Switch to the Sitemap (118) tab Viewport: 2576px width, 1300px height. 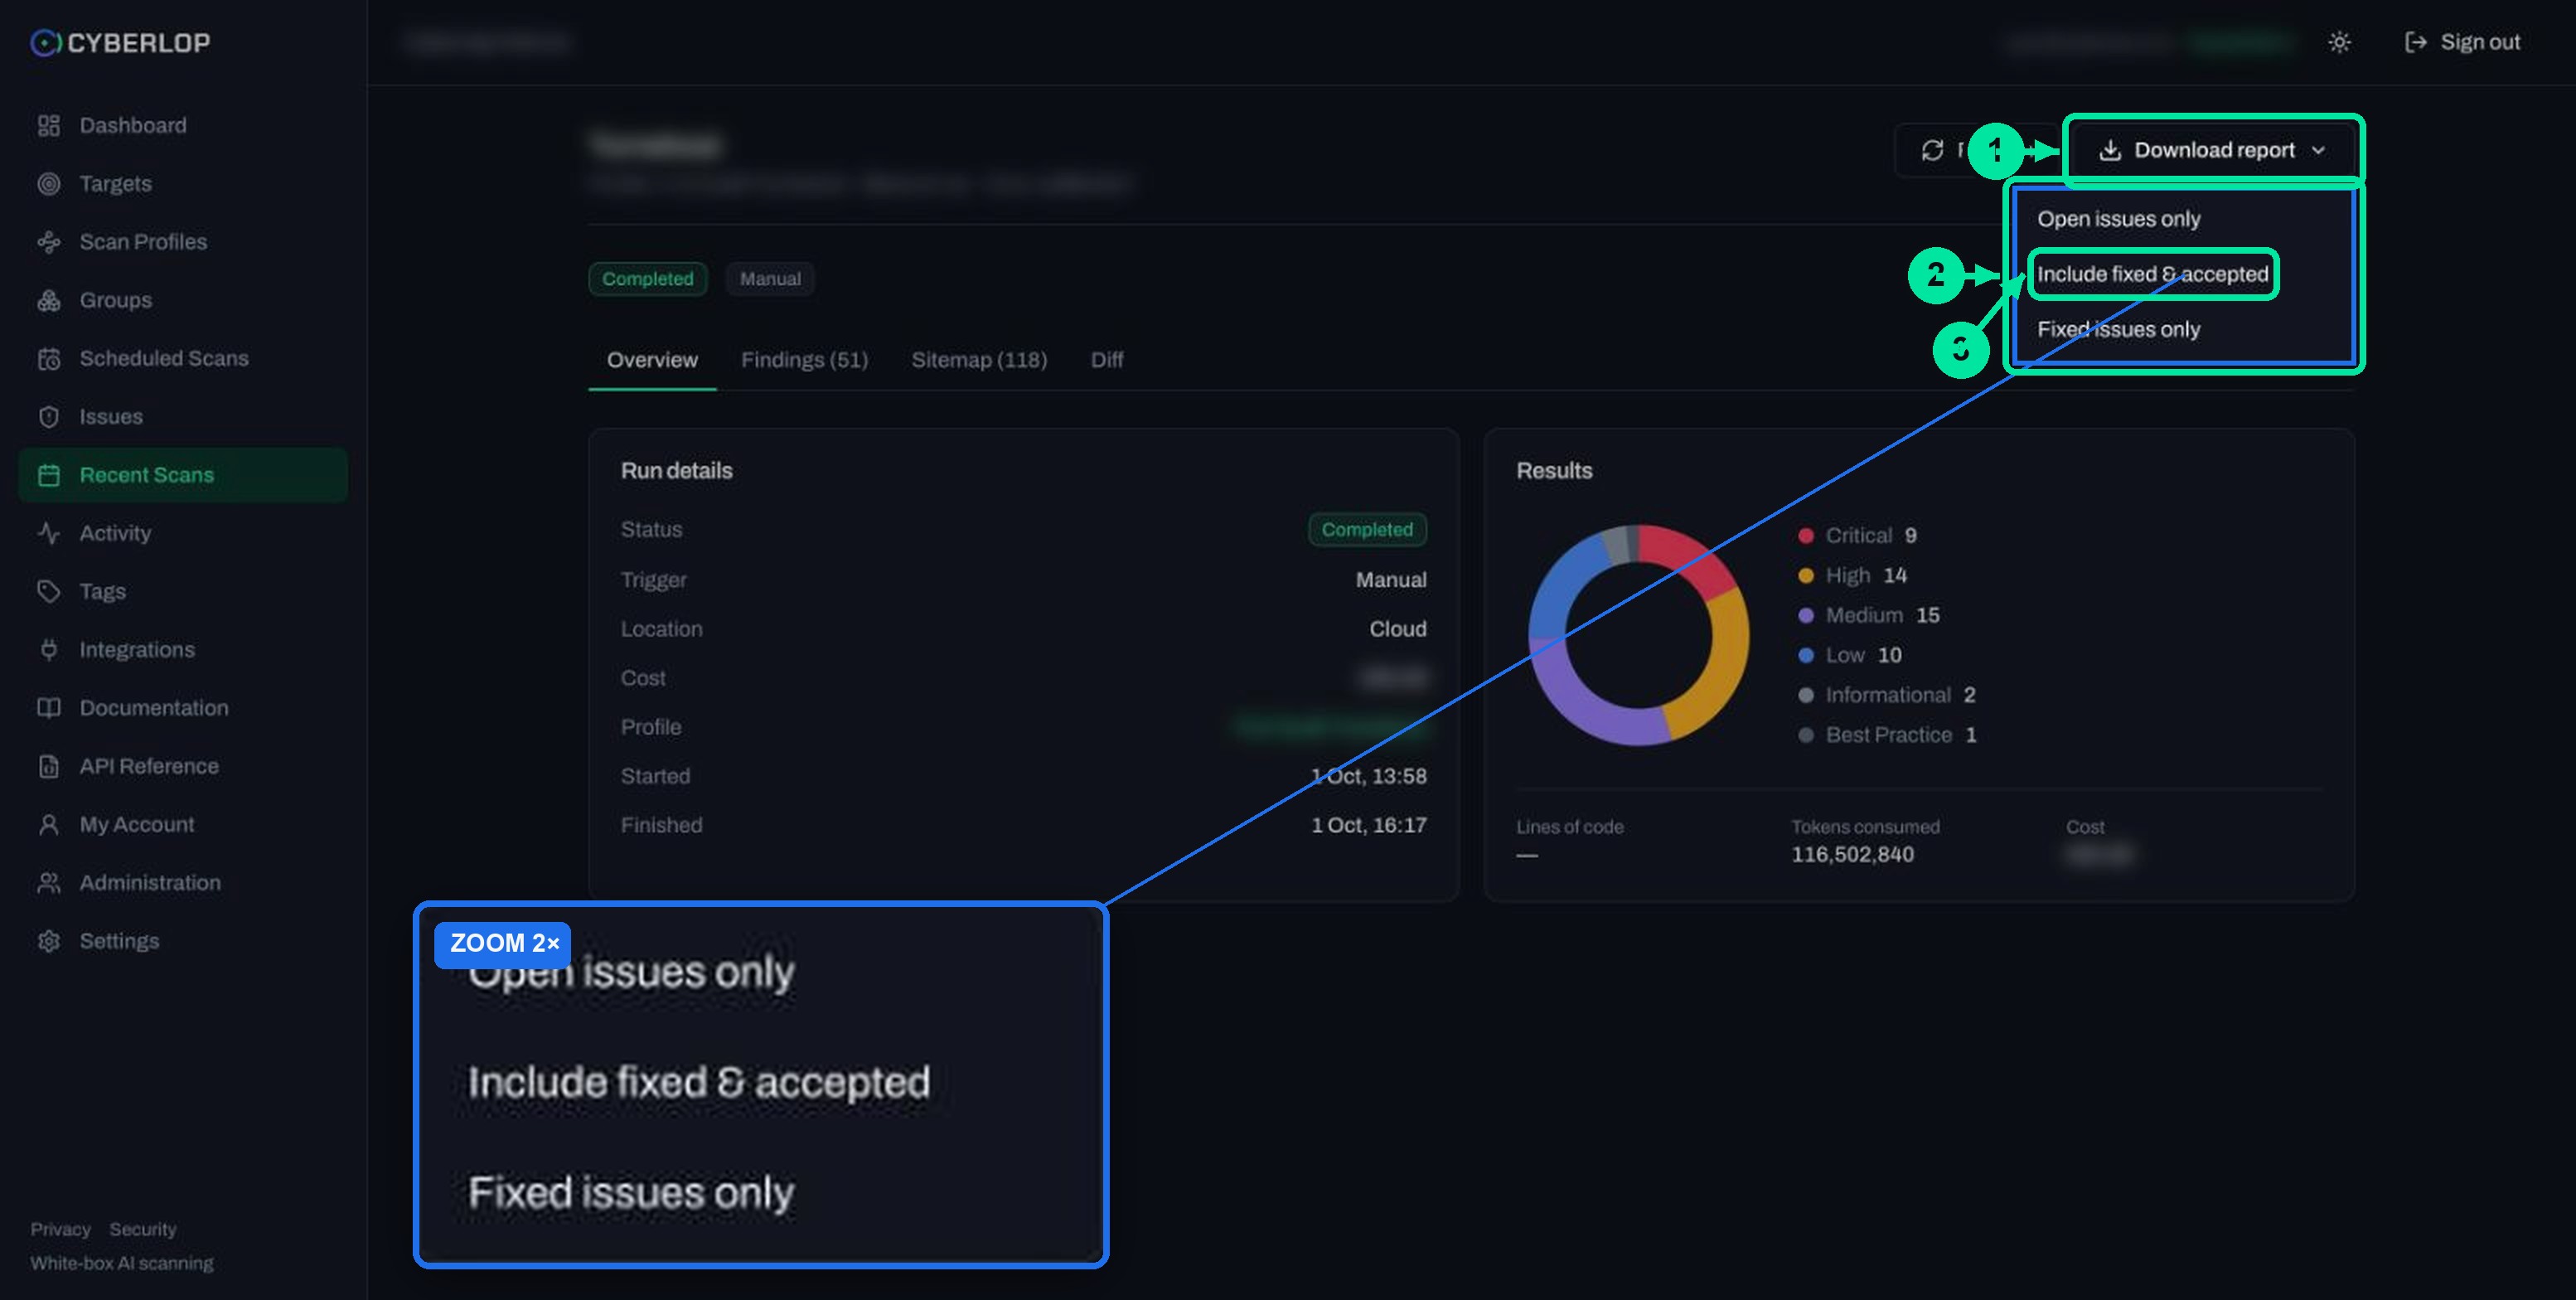(x=979, y=360)
